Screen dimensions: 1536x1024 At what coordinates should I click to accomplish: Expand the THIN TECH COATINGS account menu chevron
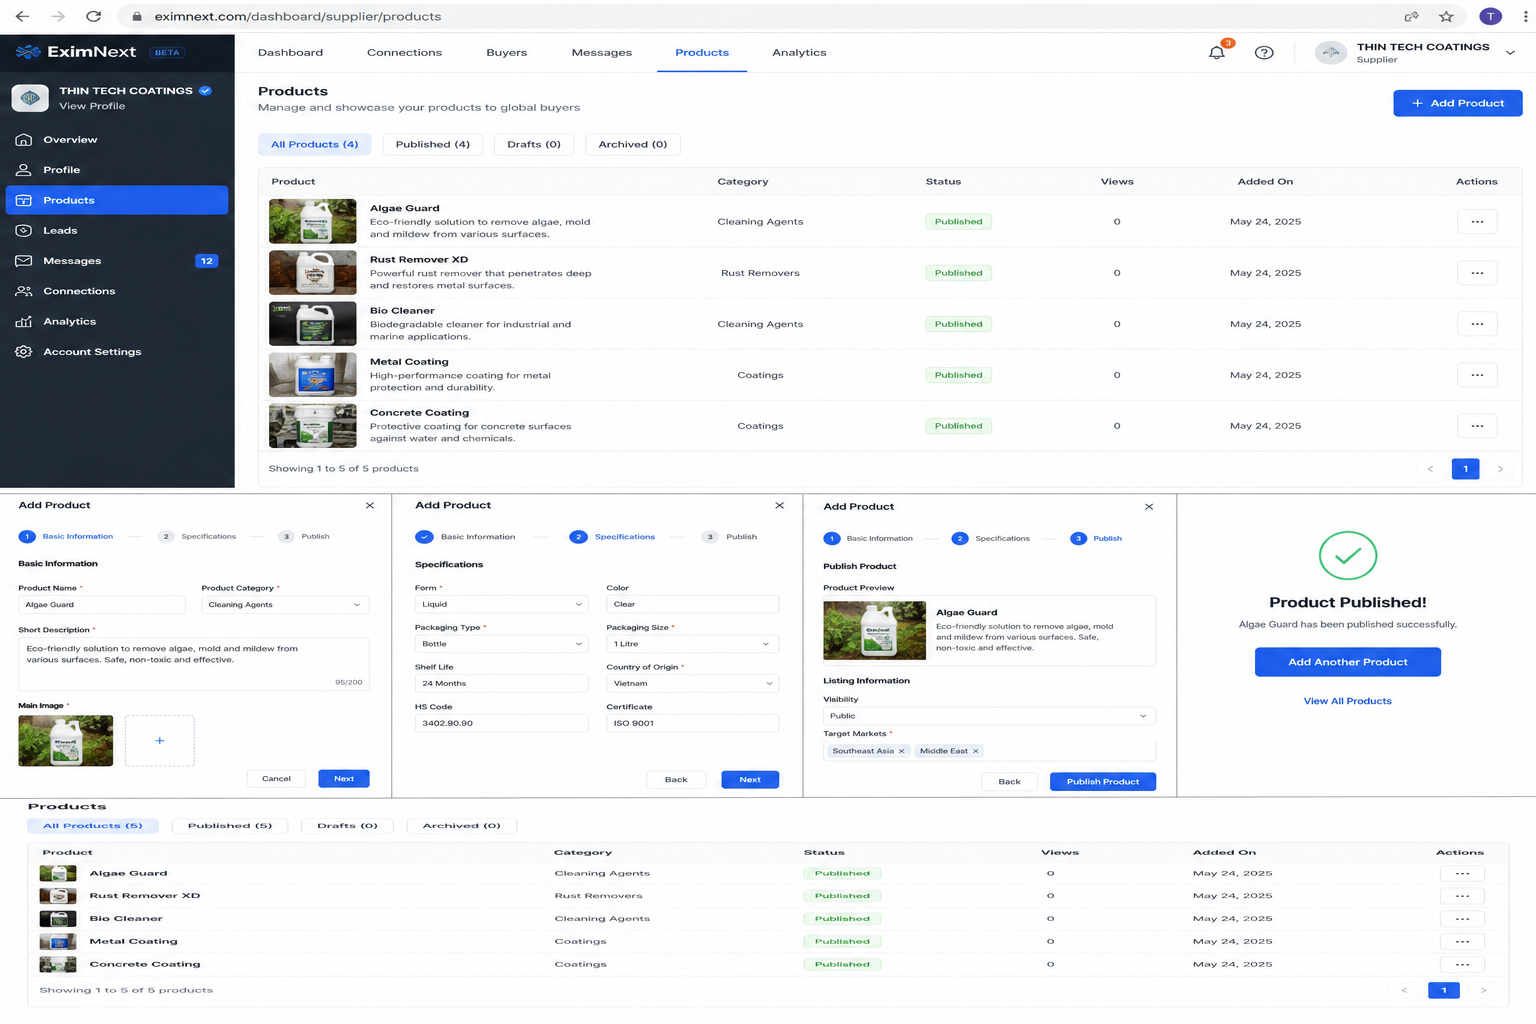(x=1510, y=52)
